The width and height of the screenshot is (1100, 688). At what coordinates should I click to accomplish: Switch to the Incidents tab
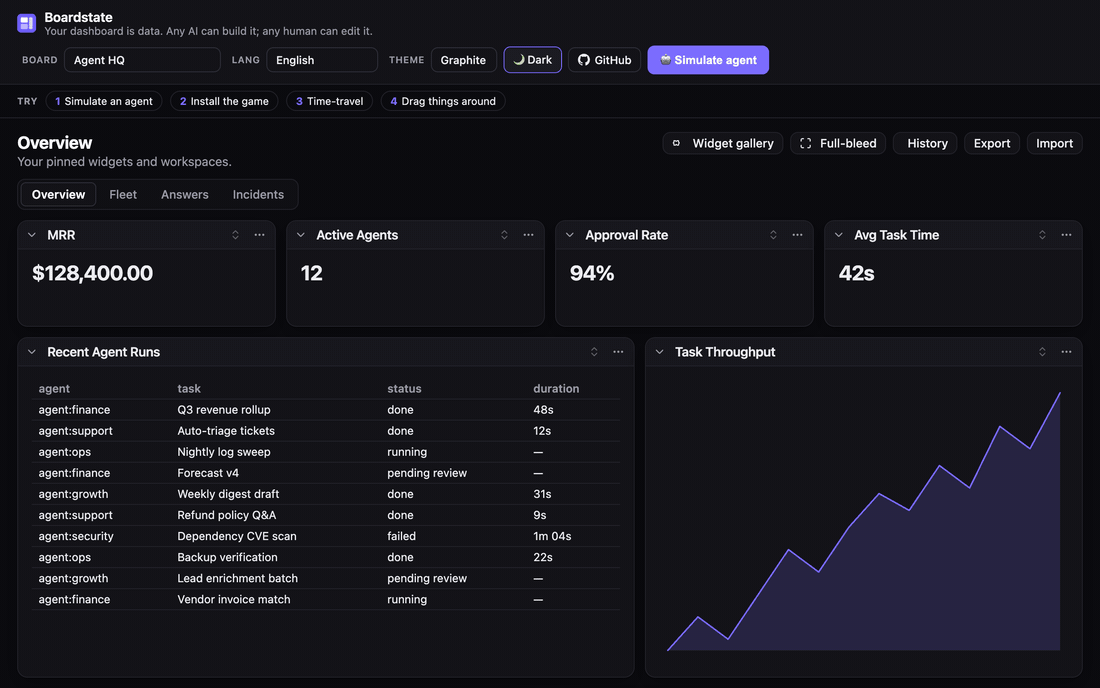(258, 194)
